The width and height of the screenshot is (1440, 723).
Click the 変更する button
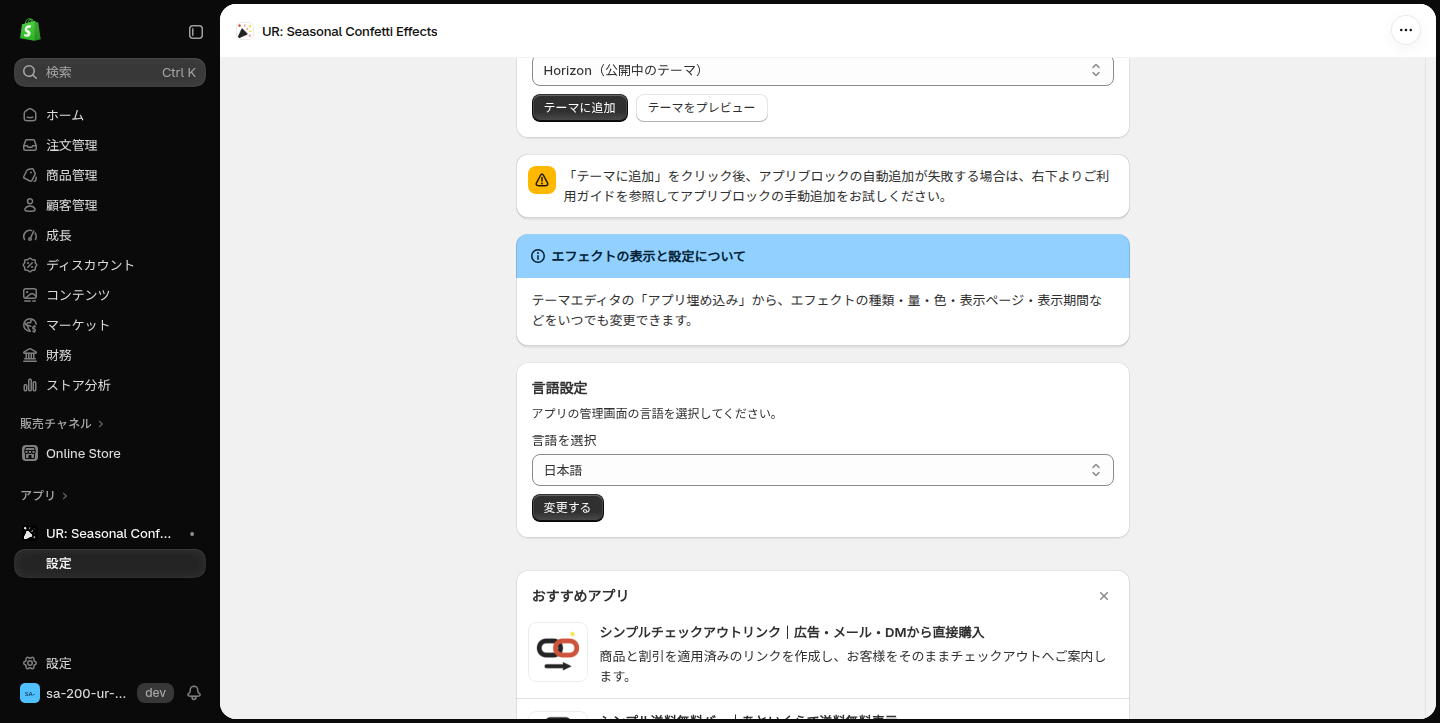click(567, 508)
